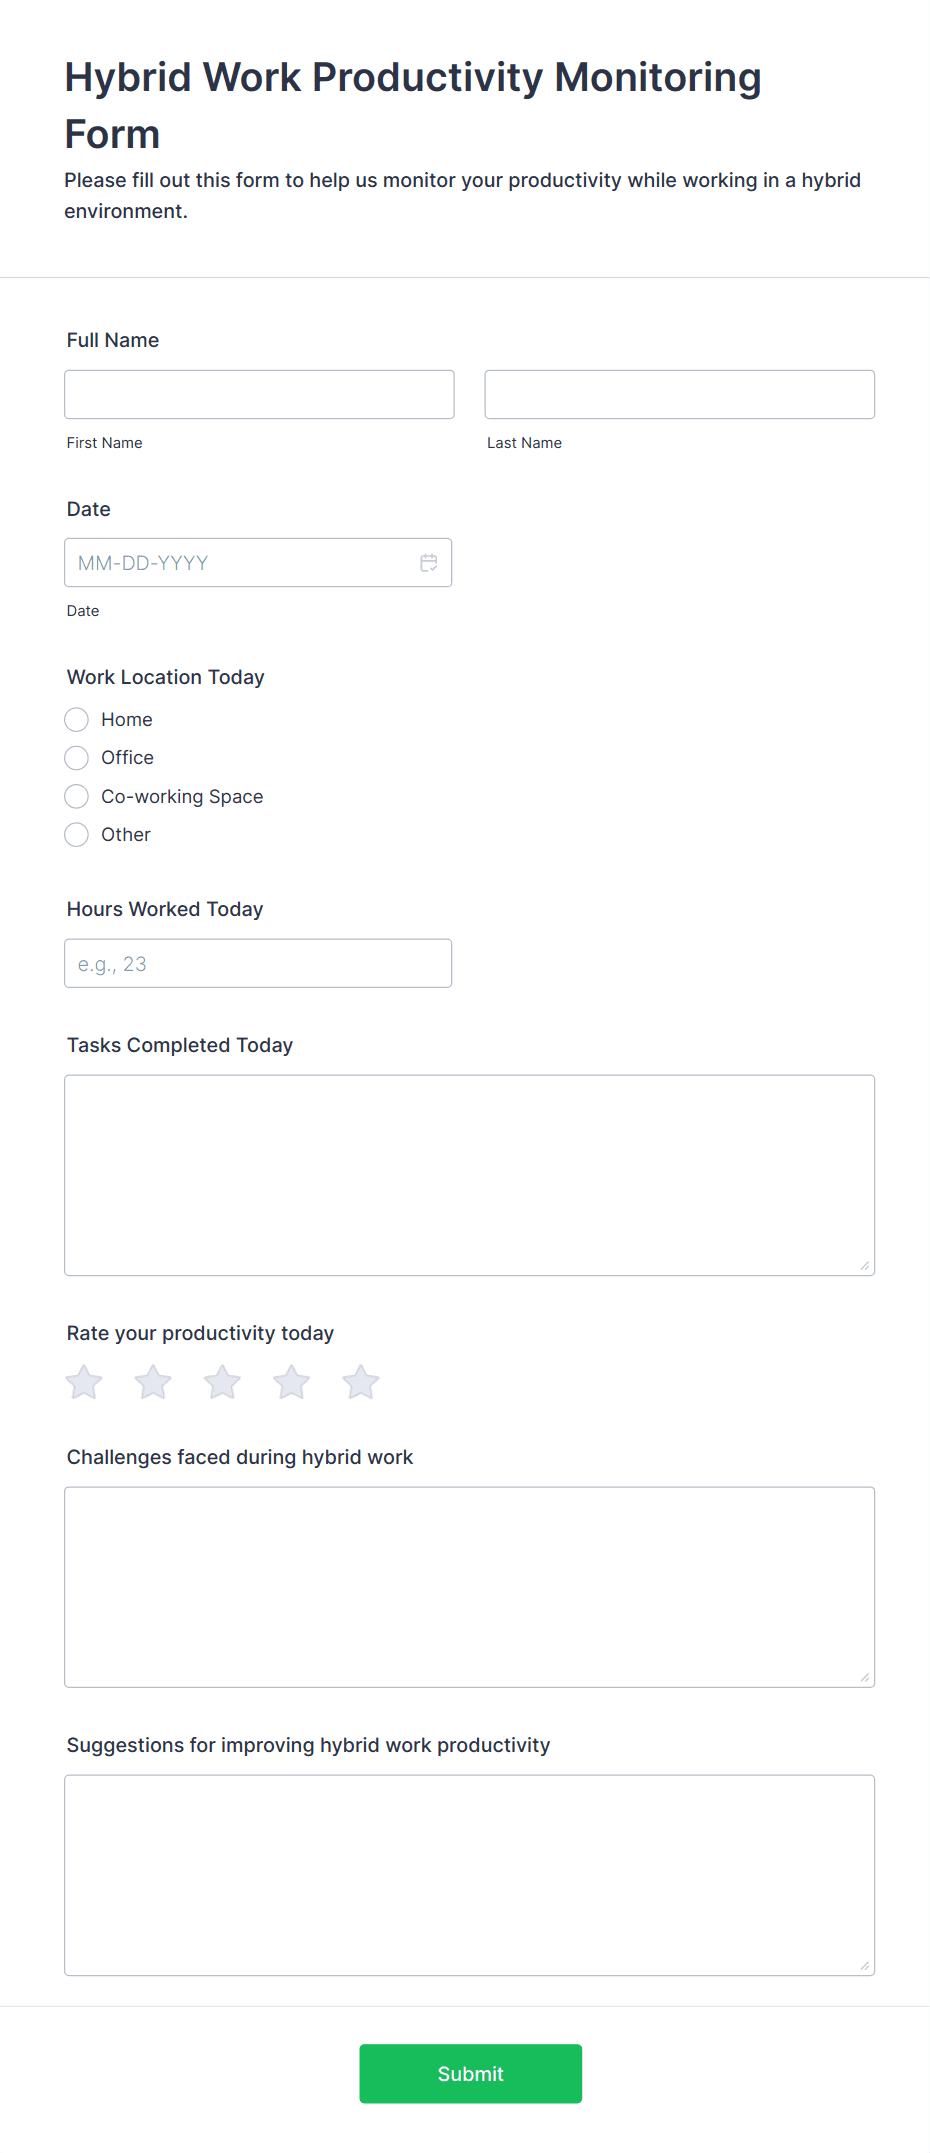Click the Suggestions textarea resize corner
The image size is (930, 2153).
tap(865, 1966)
